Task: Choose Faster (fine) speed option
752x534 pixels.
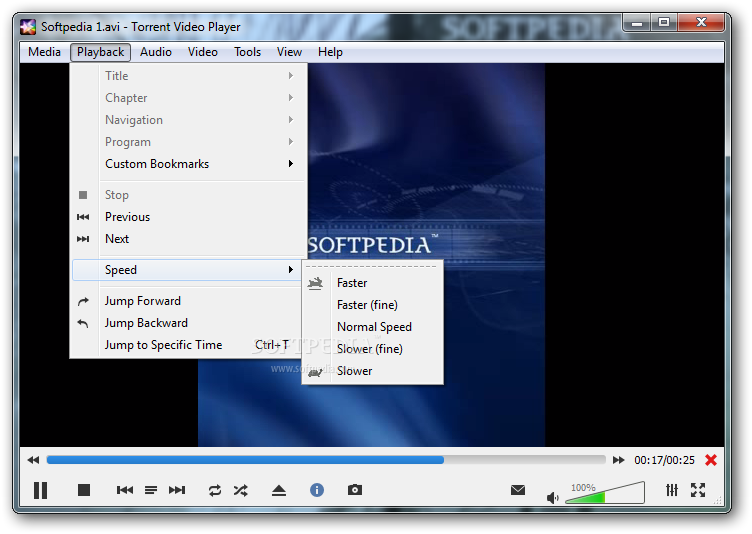Action: pyautogui.click(x=373, y=305)
